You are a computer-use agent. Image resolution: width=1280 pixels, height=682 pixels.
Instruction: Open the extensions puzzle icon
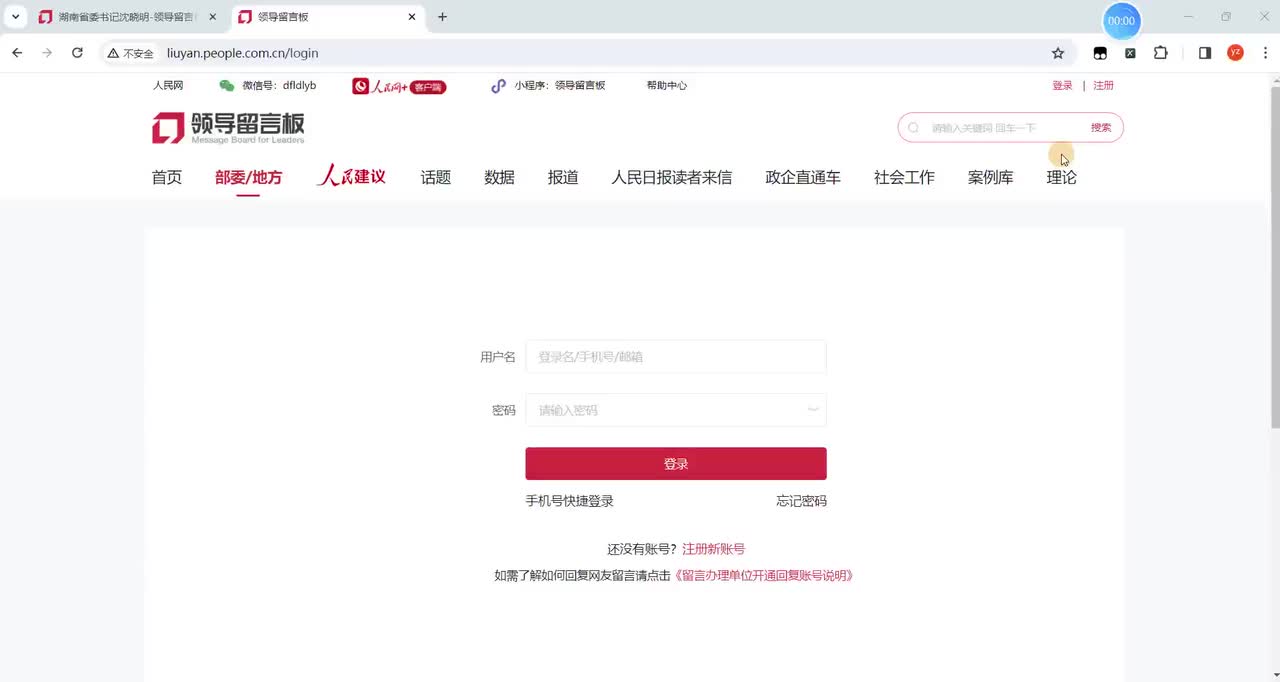(x=1161, y=53)
